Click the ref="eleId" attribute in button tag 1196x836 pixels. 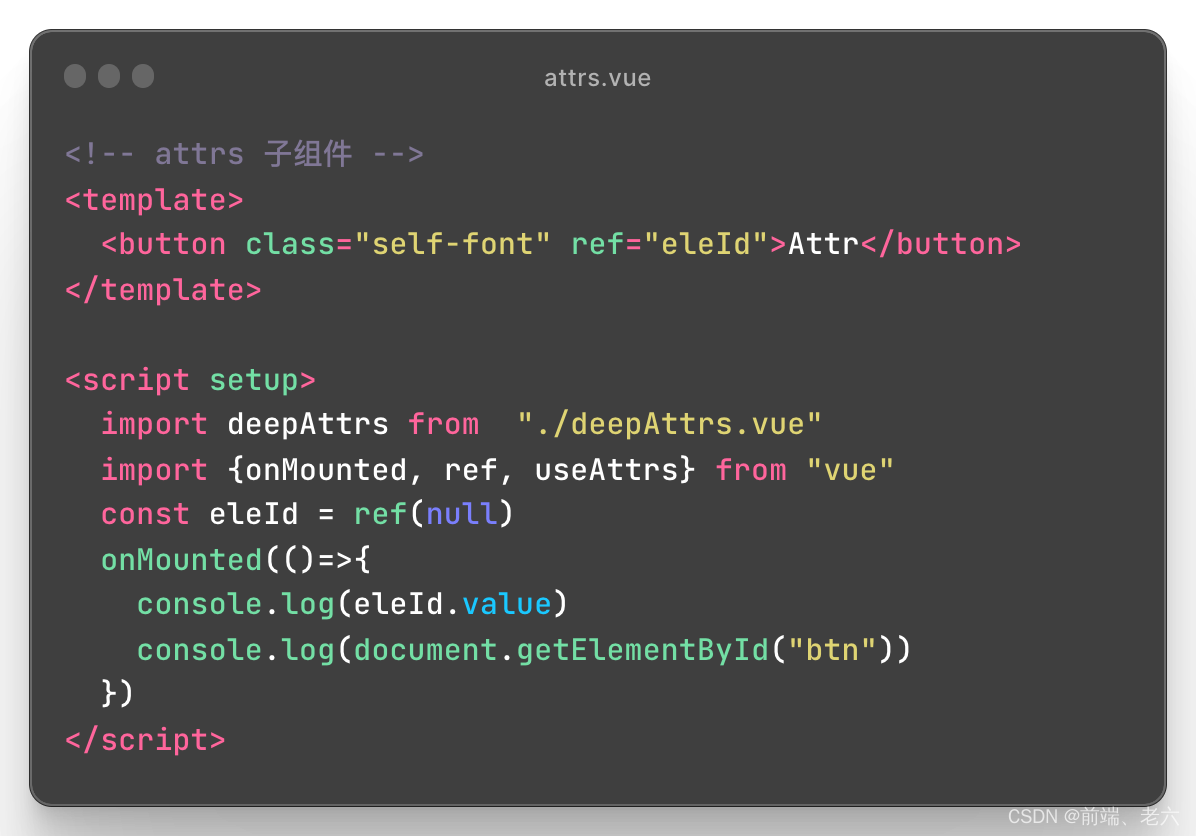coord(670,244)
